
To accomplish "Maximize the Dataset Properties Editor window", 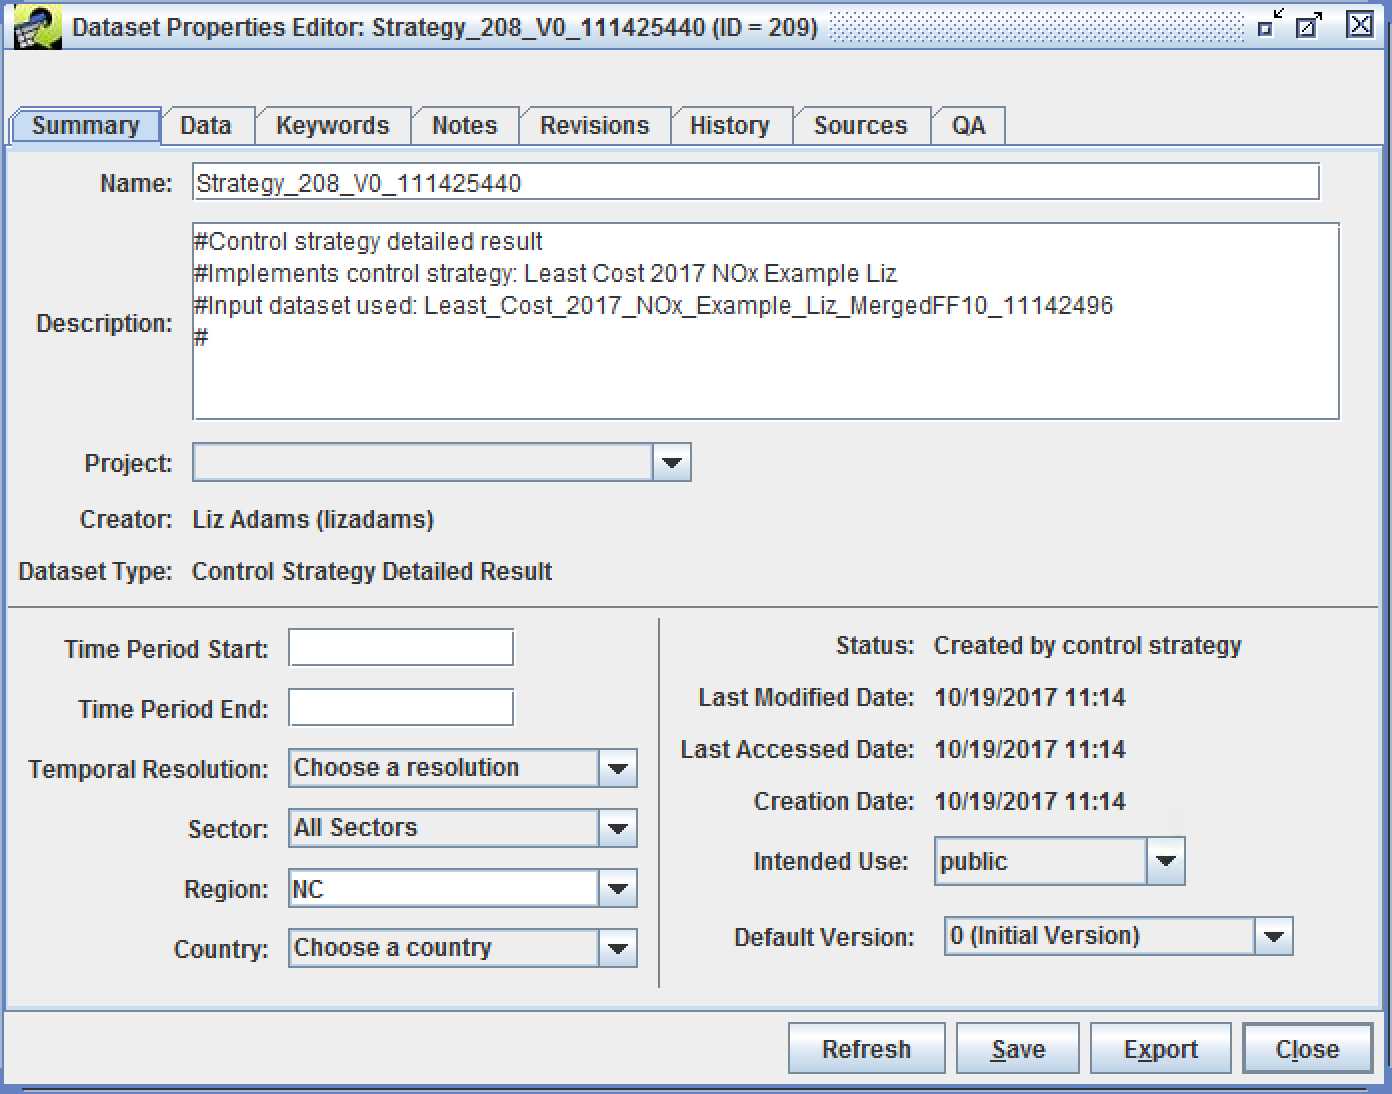I will (x=1309, y=26).
